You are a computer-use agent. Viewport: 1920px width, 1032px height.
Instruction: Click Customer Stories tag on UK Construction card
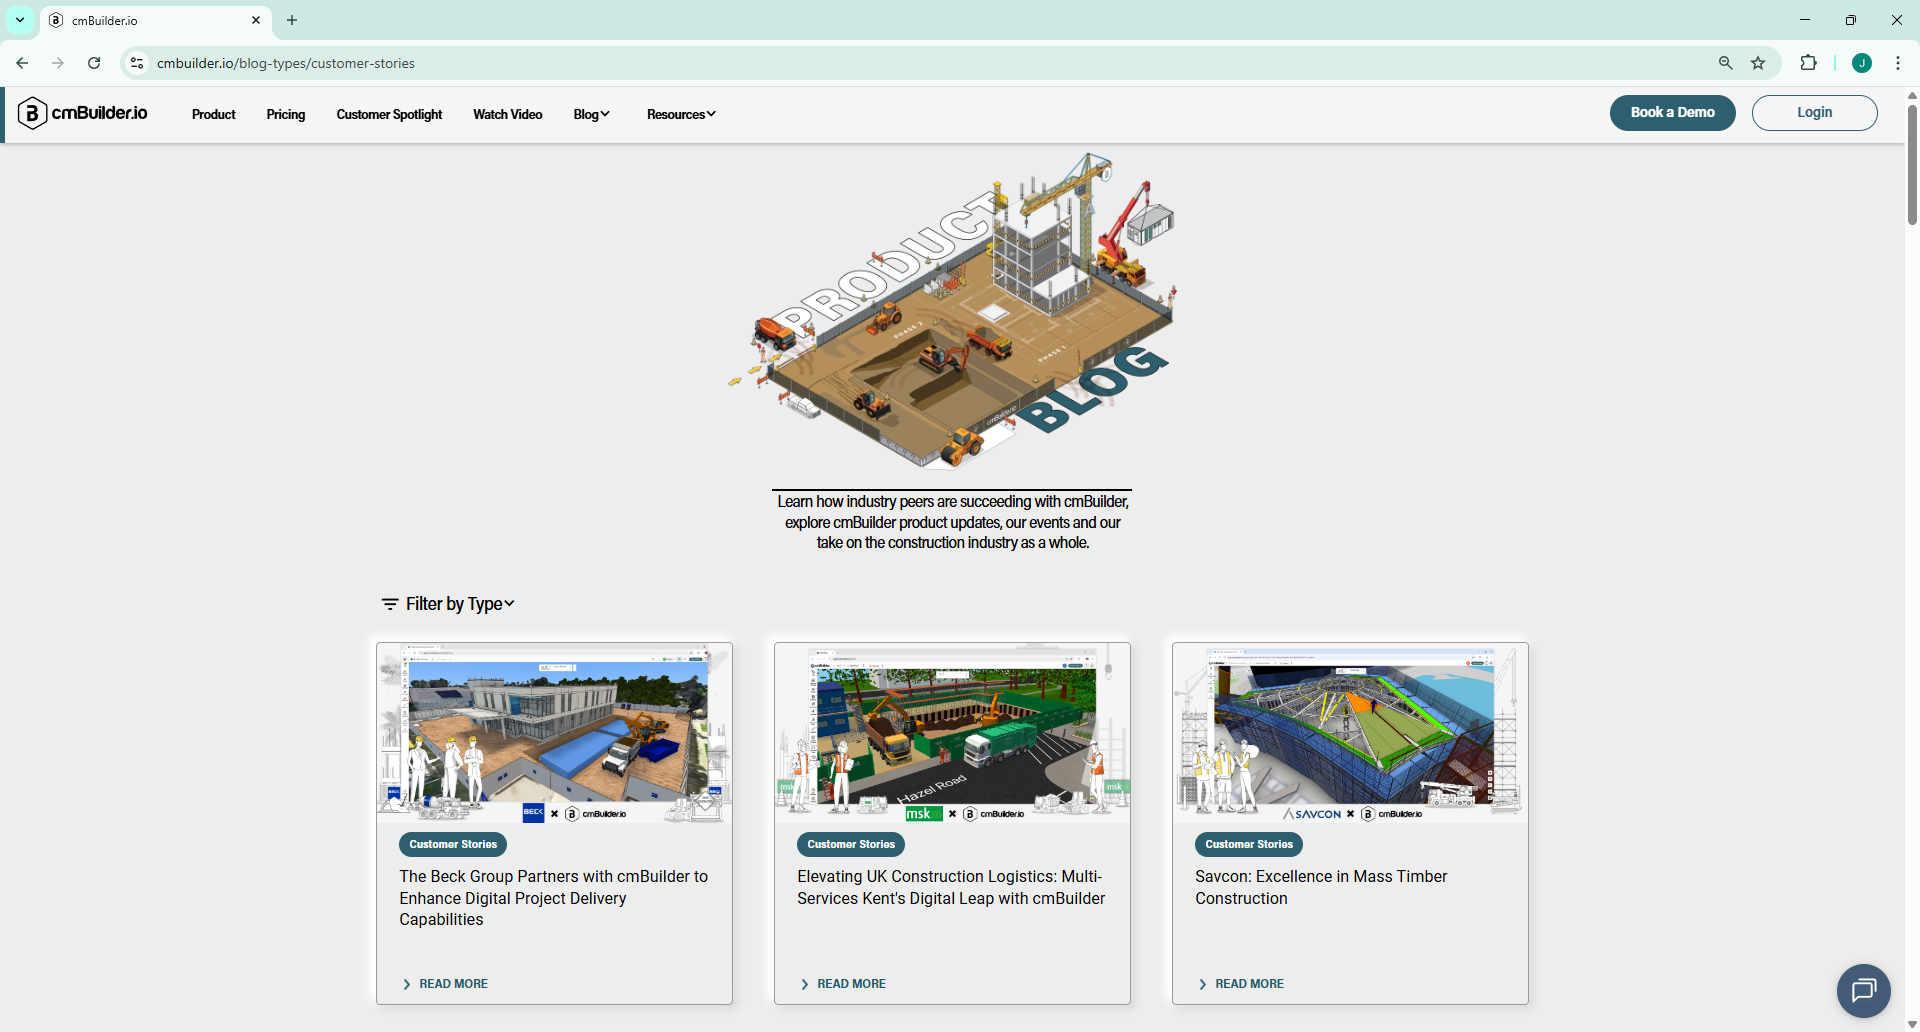[851, 845]
